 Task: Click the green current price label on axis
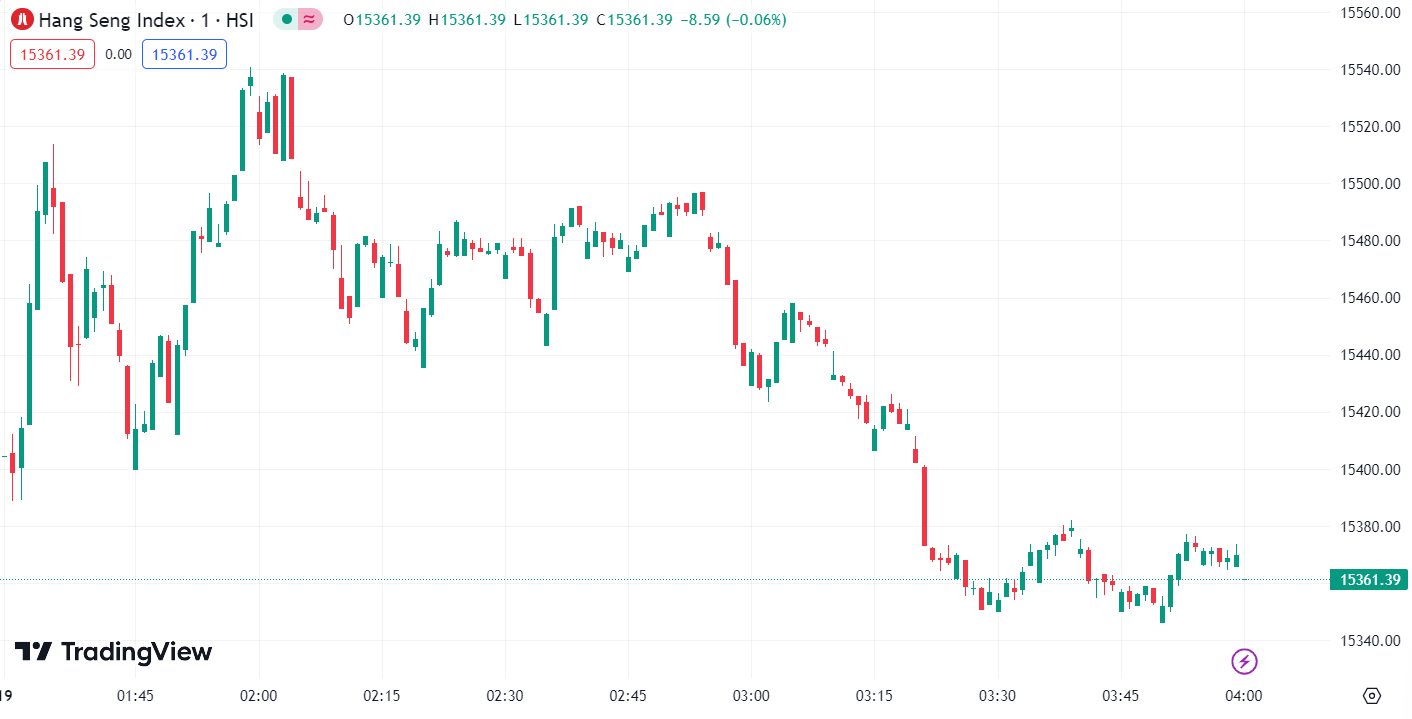point(1368,580)
